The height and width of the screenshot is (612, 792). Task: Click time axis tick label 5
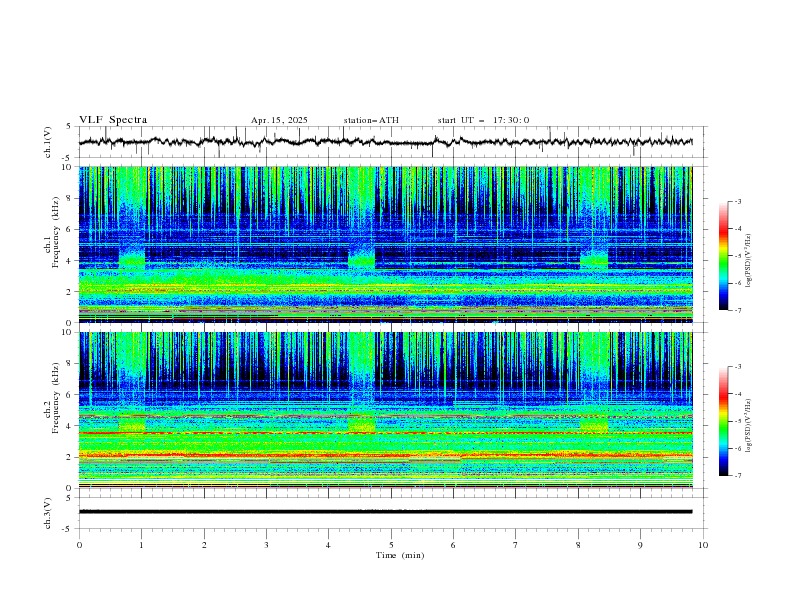pos(391,545)
